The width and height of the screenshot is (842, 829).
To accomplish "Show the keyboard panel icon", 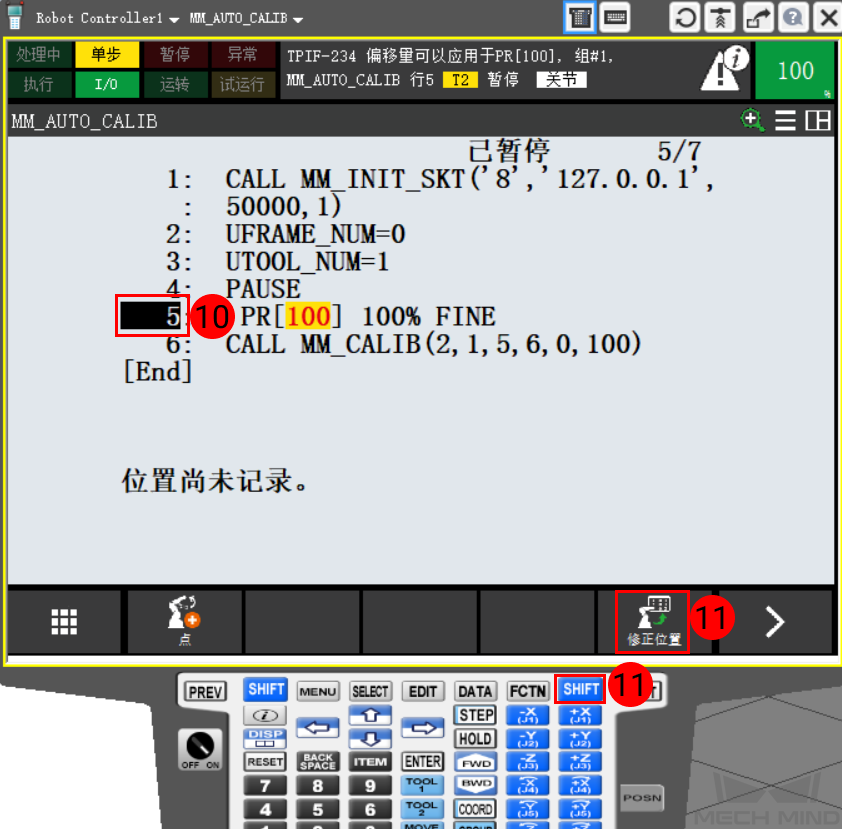I will click(615, 18).
